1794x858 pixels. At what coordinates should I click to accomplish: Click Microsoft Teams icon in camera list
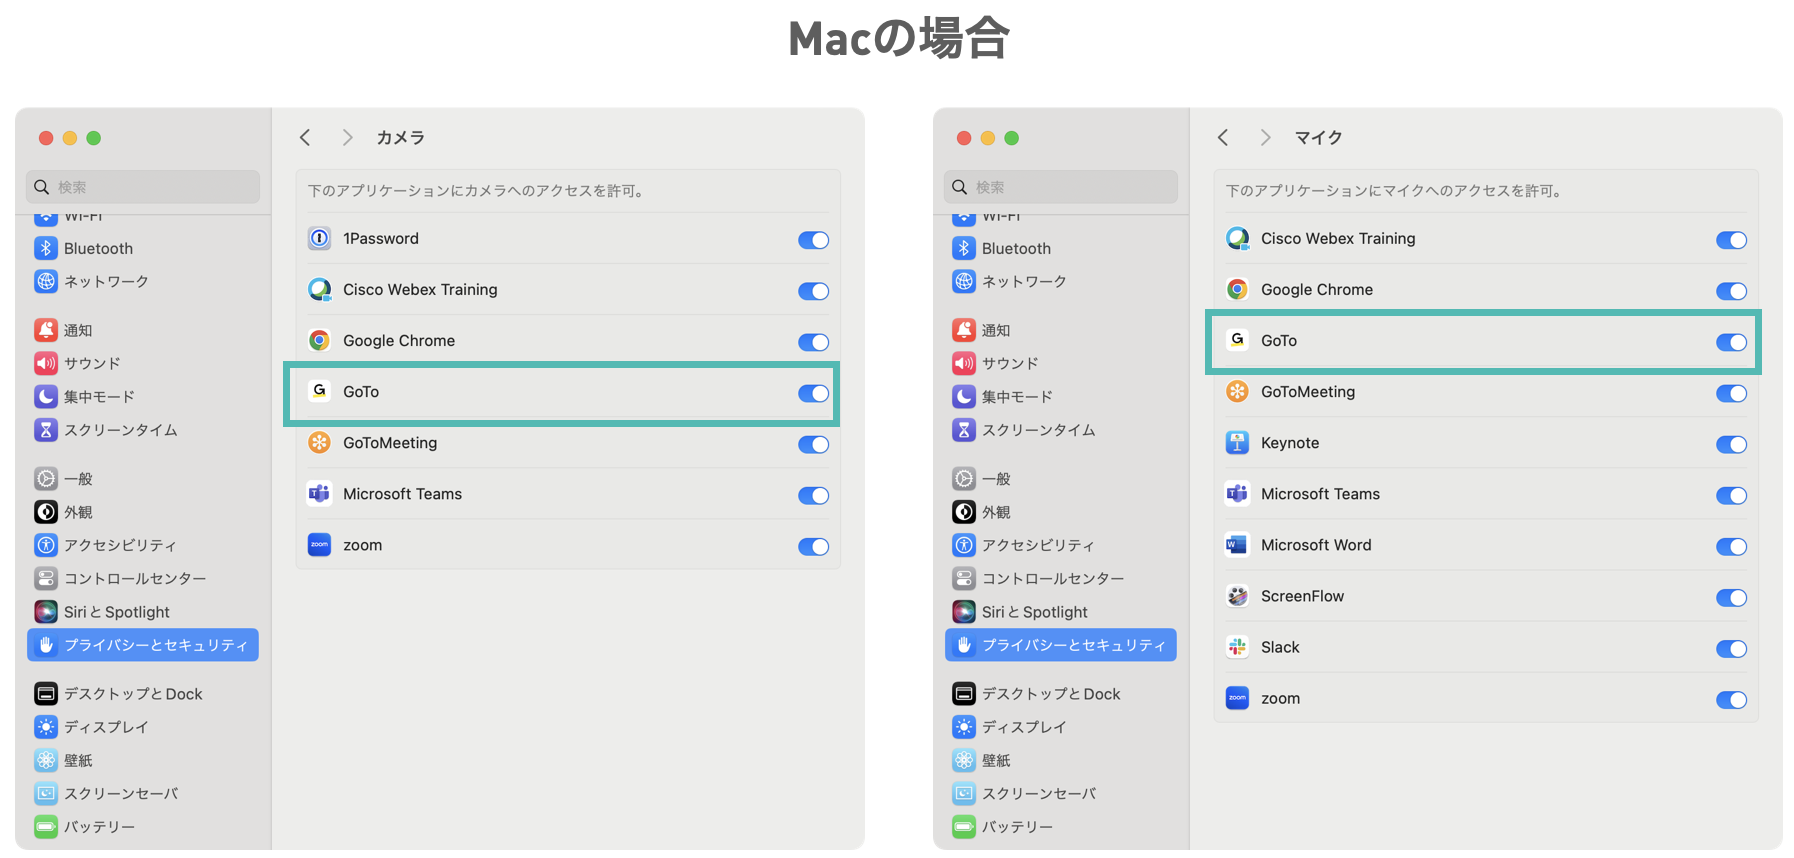tap(319, 493)
